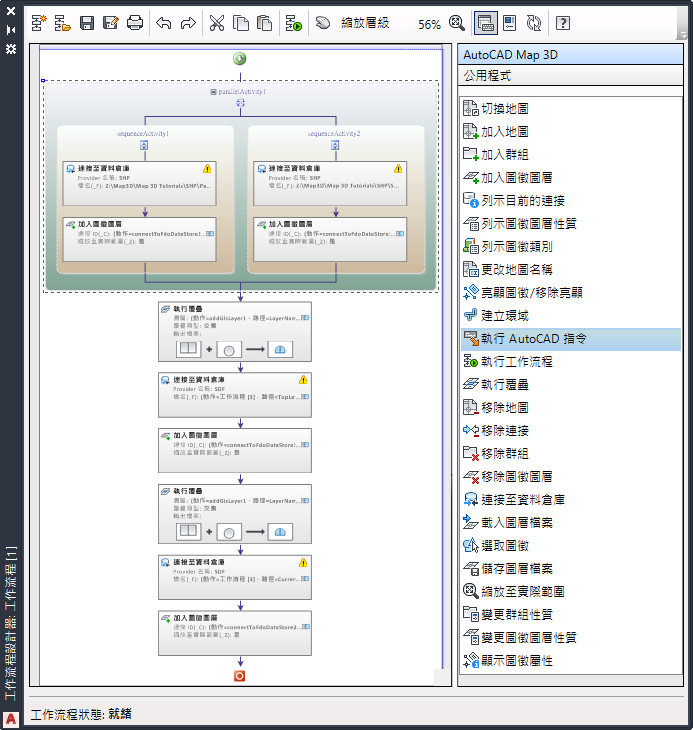This screenshot has width=693, height=730.
Task: Redo the last action
Action: (x=188, y=23)
